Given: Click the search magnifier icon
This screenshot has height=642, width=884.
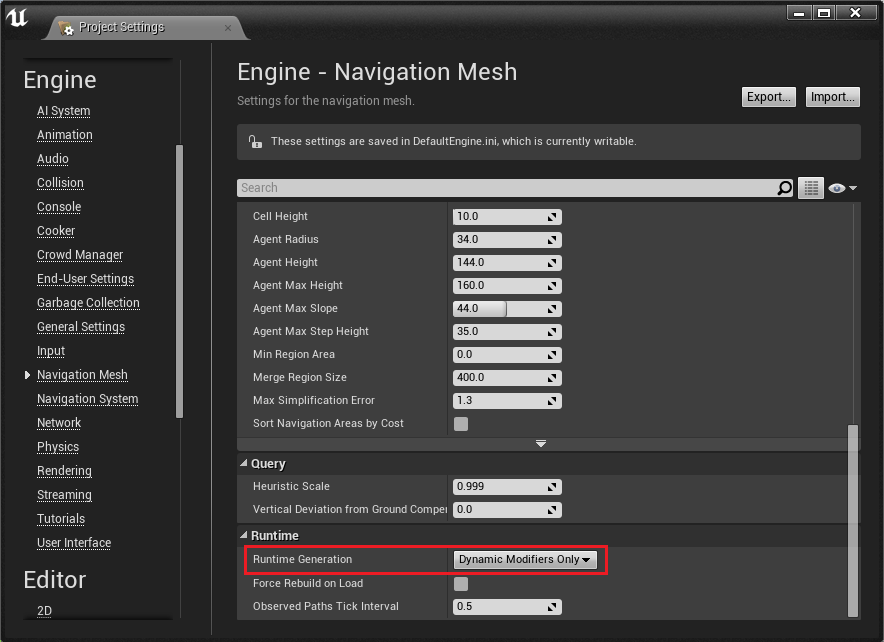Looking at the screenshot, I should (784, 188).
